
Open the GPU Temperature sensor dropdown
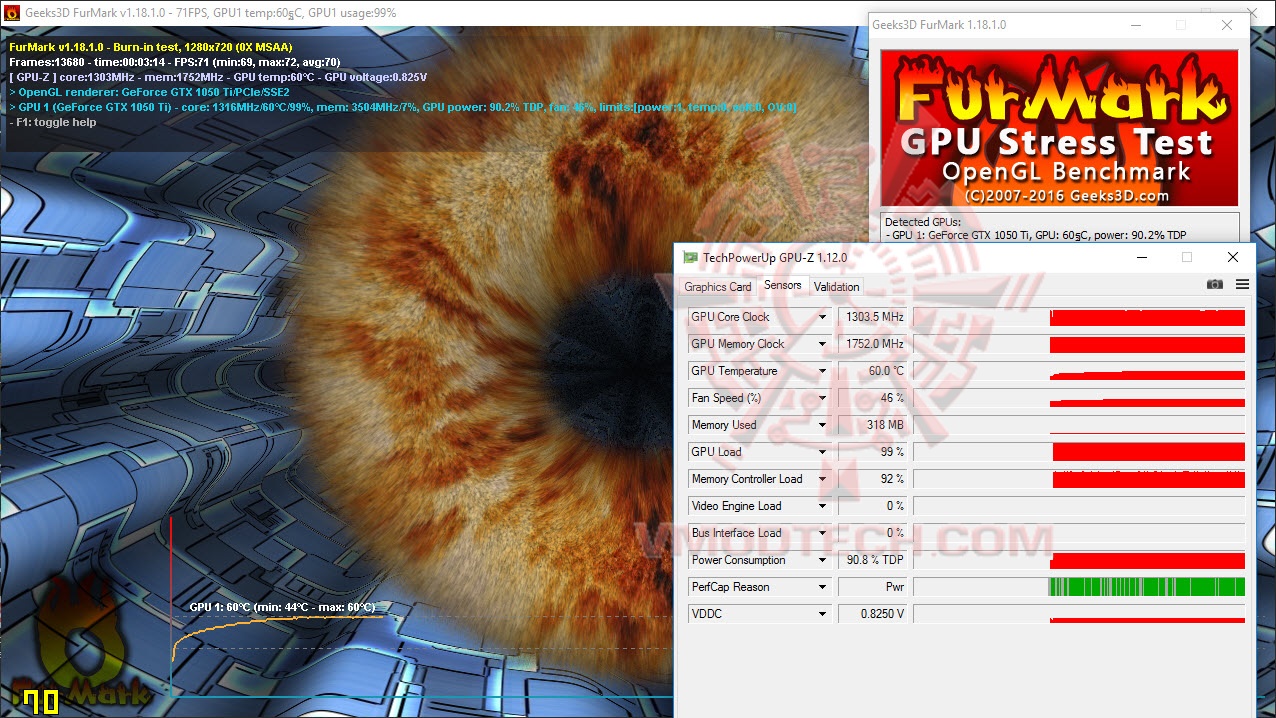pos(822,371)
